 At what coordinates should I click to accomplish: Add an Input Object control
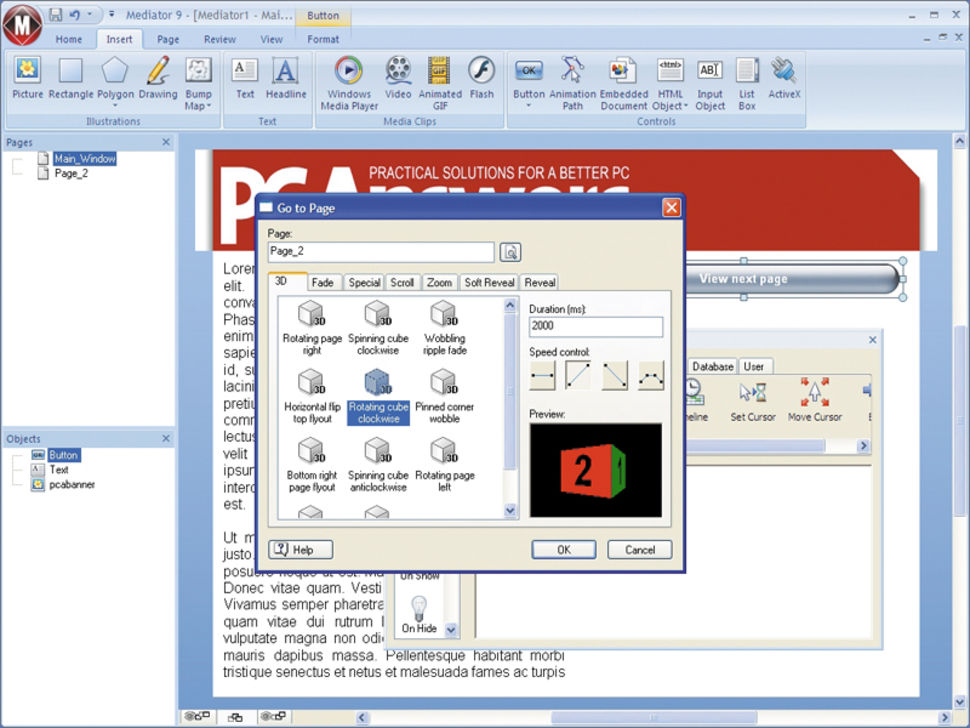coord(710,83)
